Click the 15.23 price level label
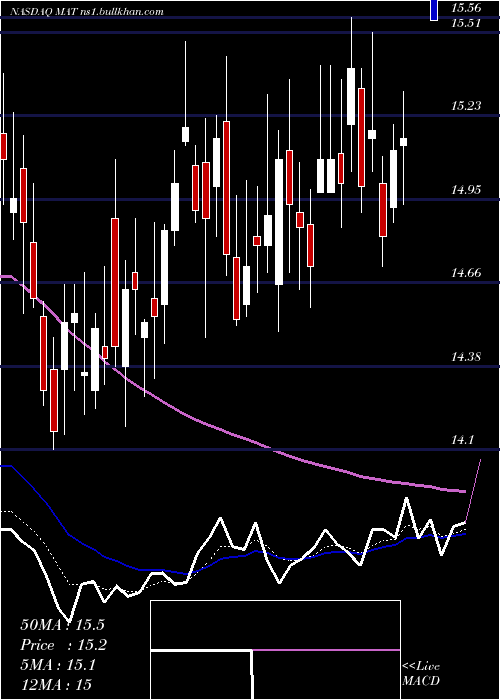This screenshot has width=500, height=700. [x=466, y=106]
